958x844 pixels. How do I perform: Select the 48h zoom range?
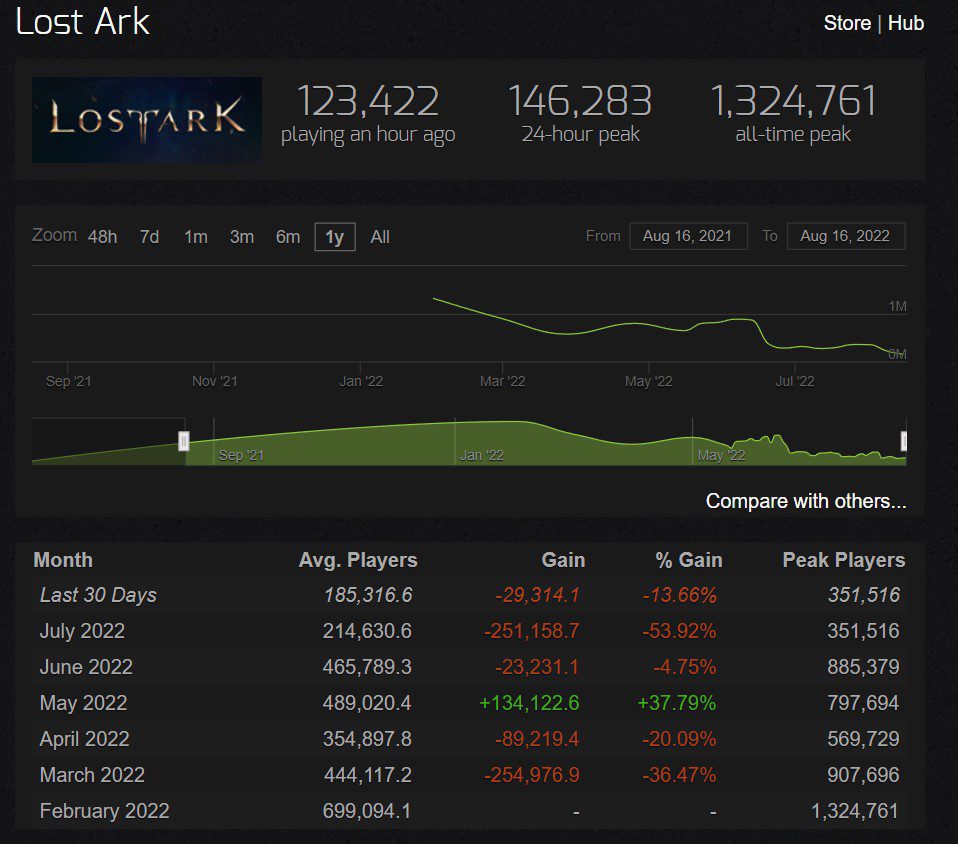[x=102, y=237]
